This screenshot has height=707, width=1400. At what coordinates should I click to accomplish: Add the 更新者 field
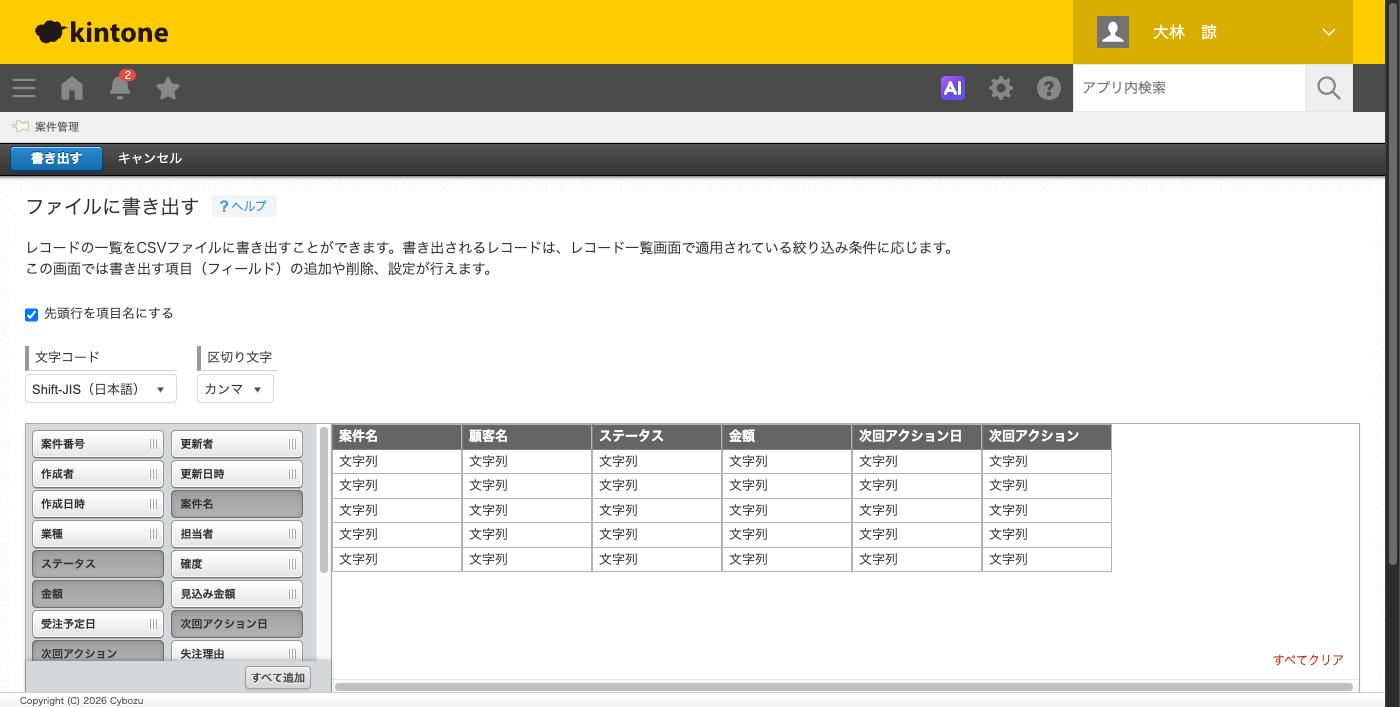tap(237, 444)
